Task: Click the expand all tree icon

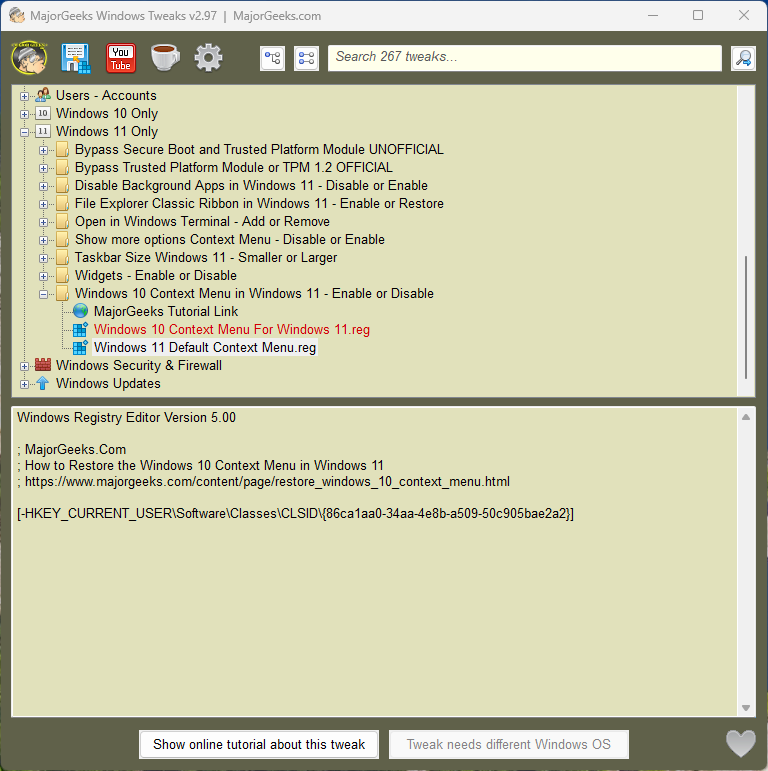Action: (x=272, y=58)
